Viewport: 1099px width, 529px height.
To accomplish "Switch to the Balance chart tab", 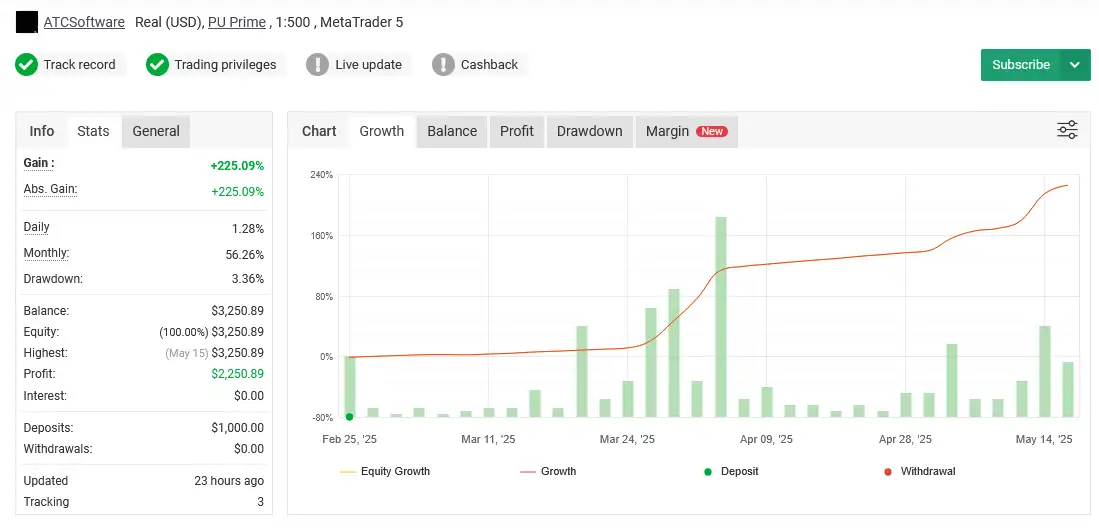I will (452, 131).
